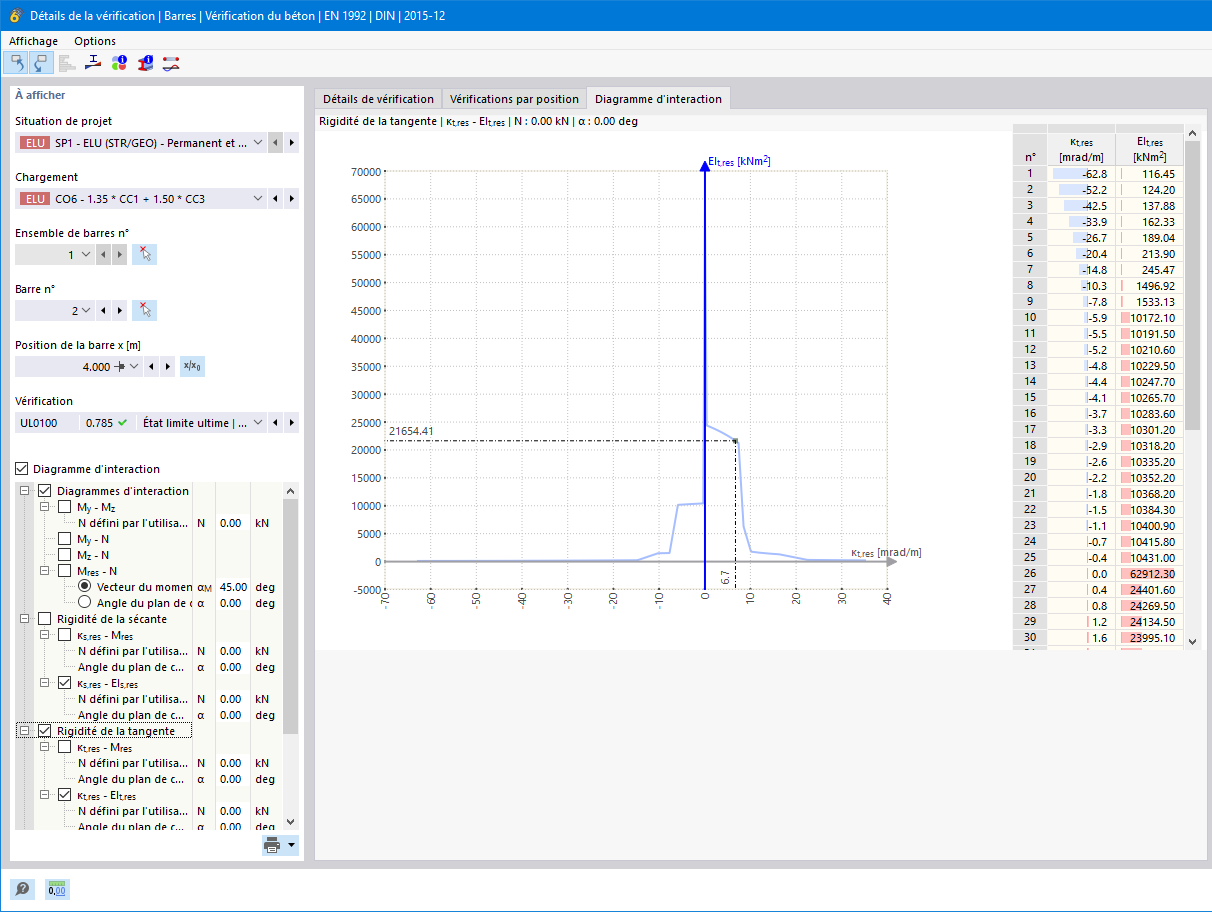Pick member set graphically with cursor icon

(x=145, y=255)
